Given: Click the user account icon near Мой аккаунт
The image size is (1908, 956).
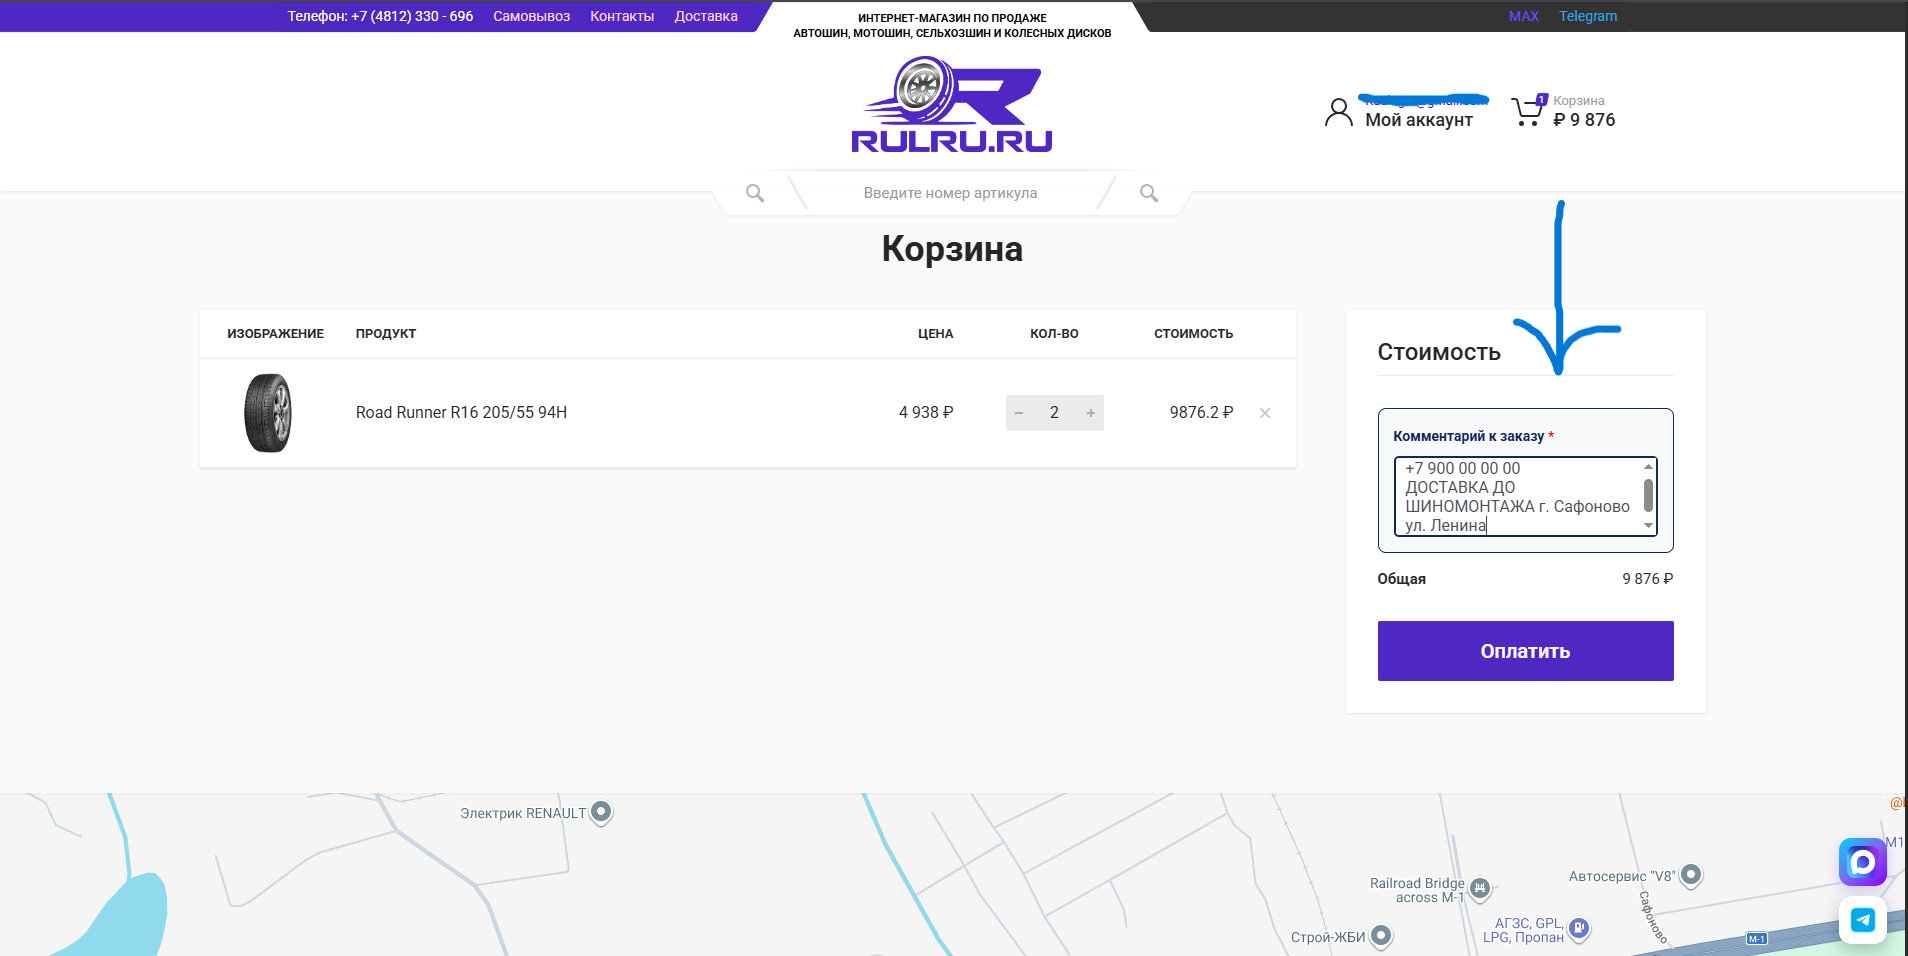Looking at the screenshot, I should pyautogui.click(x=1339, y=112).
